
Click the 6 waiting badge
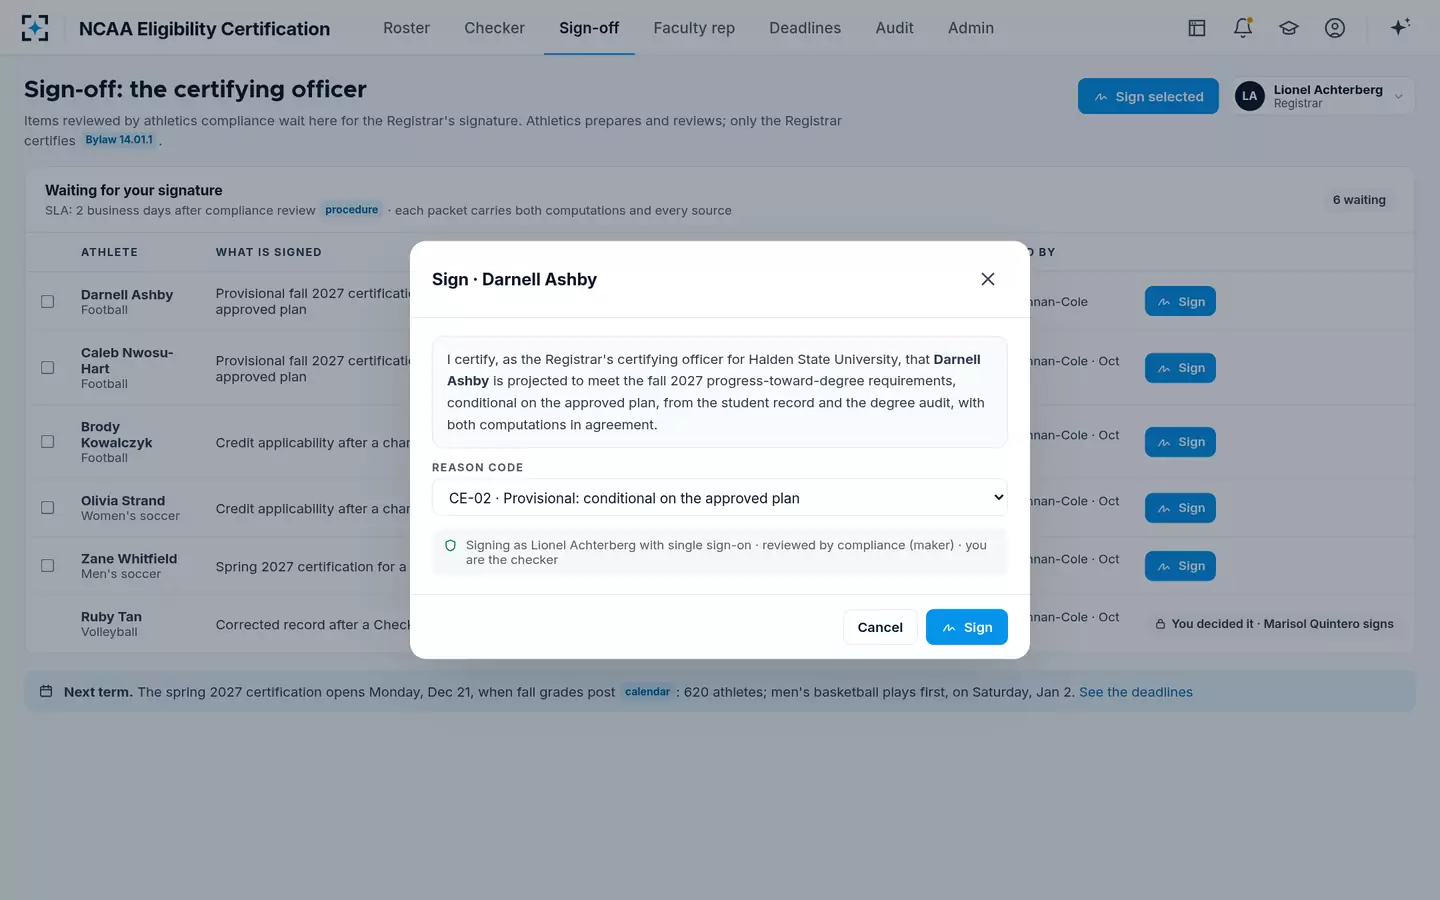[x=1359, y=200]
